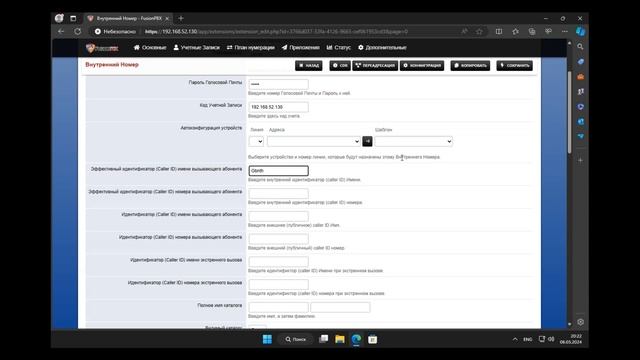Add a sidebar app with plus icon
Image resolution: width=640 pixels, height=360 pixels.
point(580,160)
